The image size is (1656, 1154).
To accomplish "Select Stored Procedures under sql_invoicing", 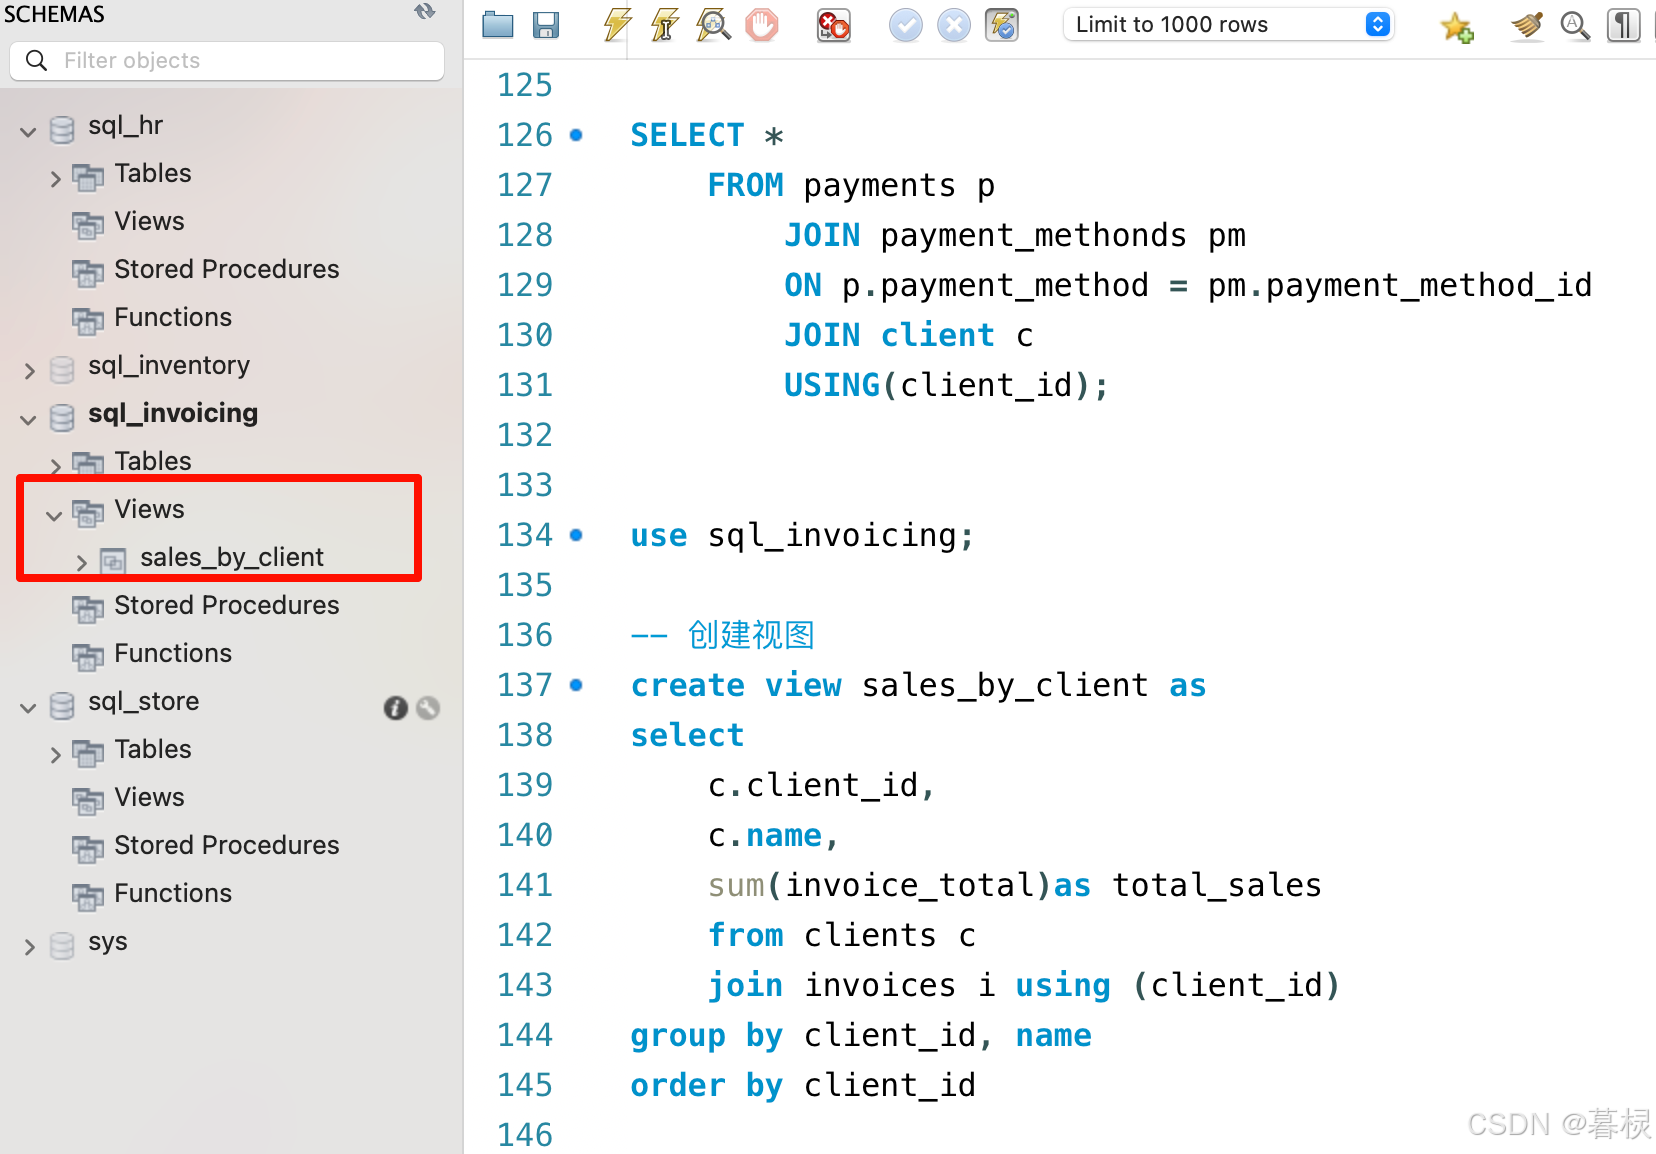I will [227, 605].
